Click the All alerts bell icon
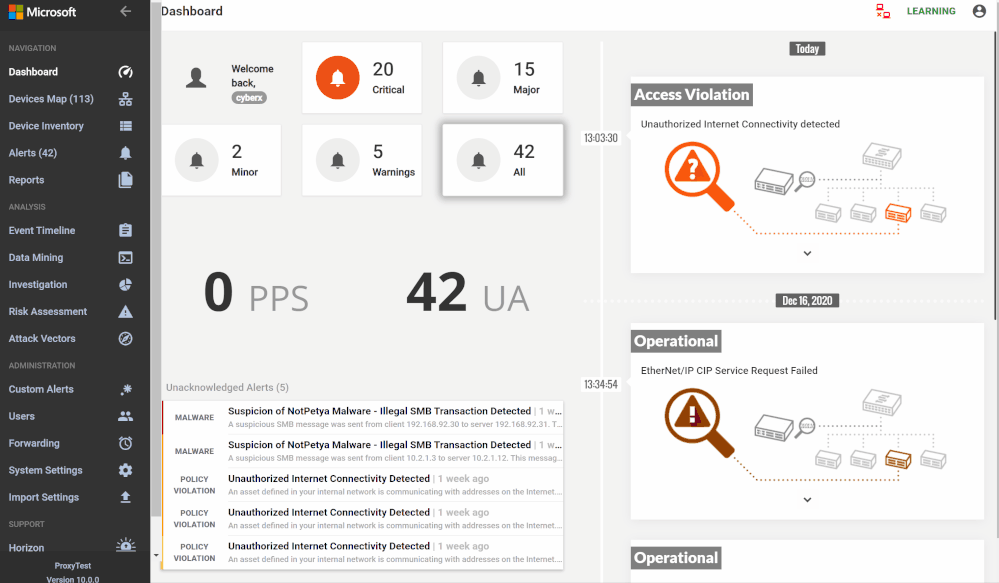Viewport: 999px width, 583px height. (478, 160)
